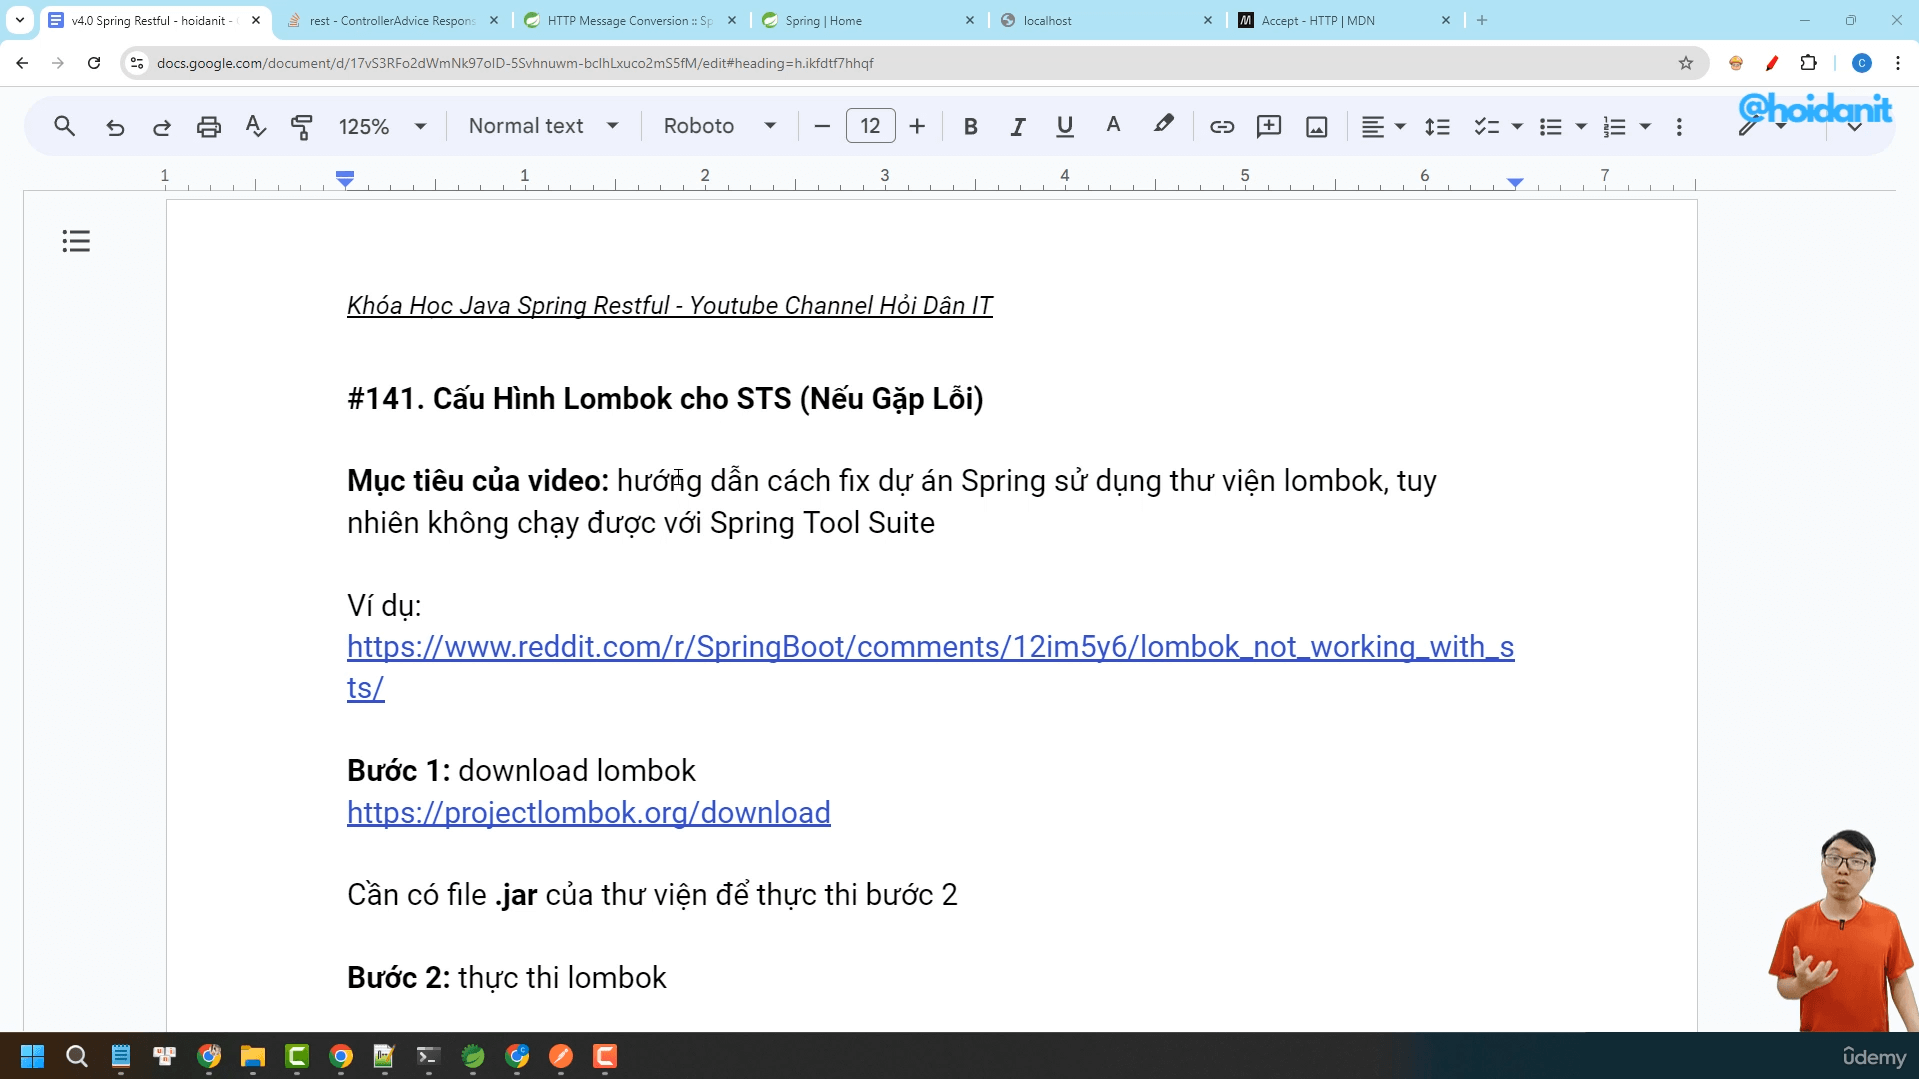
Task: Open the Windows Start menu
Action: pos(32,1056)
